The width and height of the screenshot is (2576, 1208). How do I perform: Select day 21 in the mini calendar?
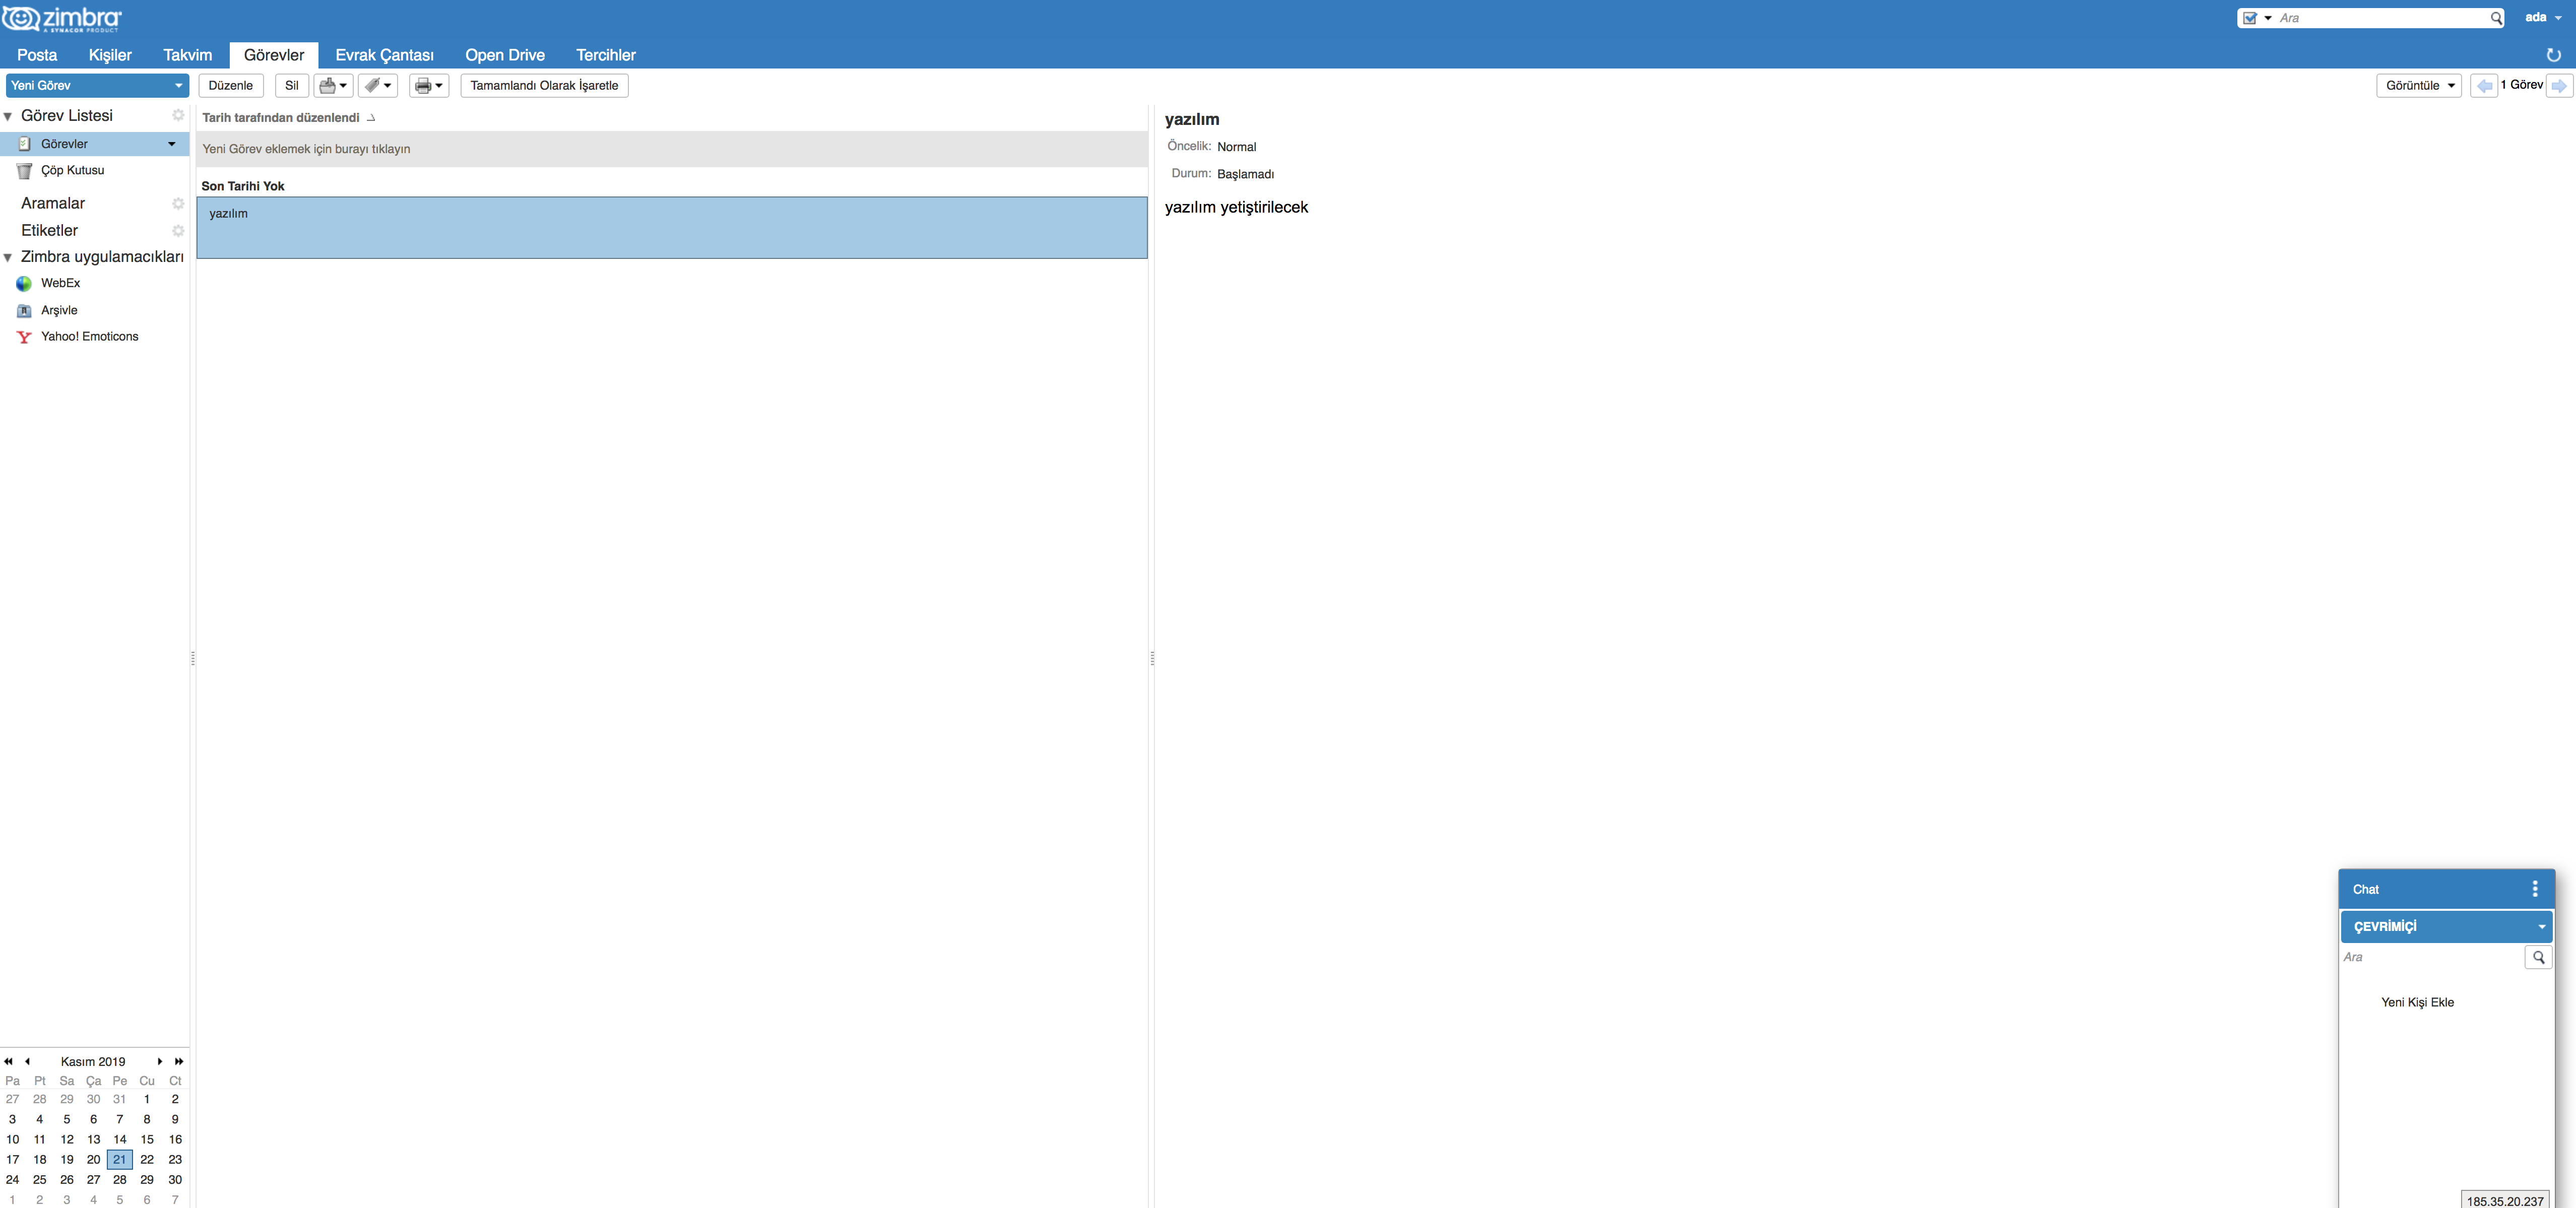120,1160
